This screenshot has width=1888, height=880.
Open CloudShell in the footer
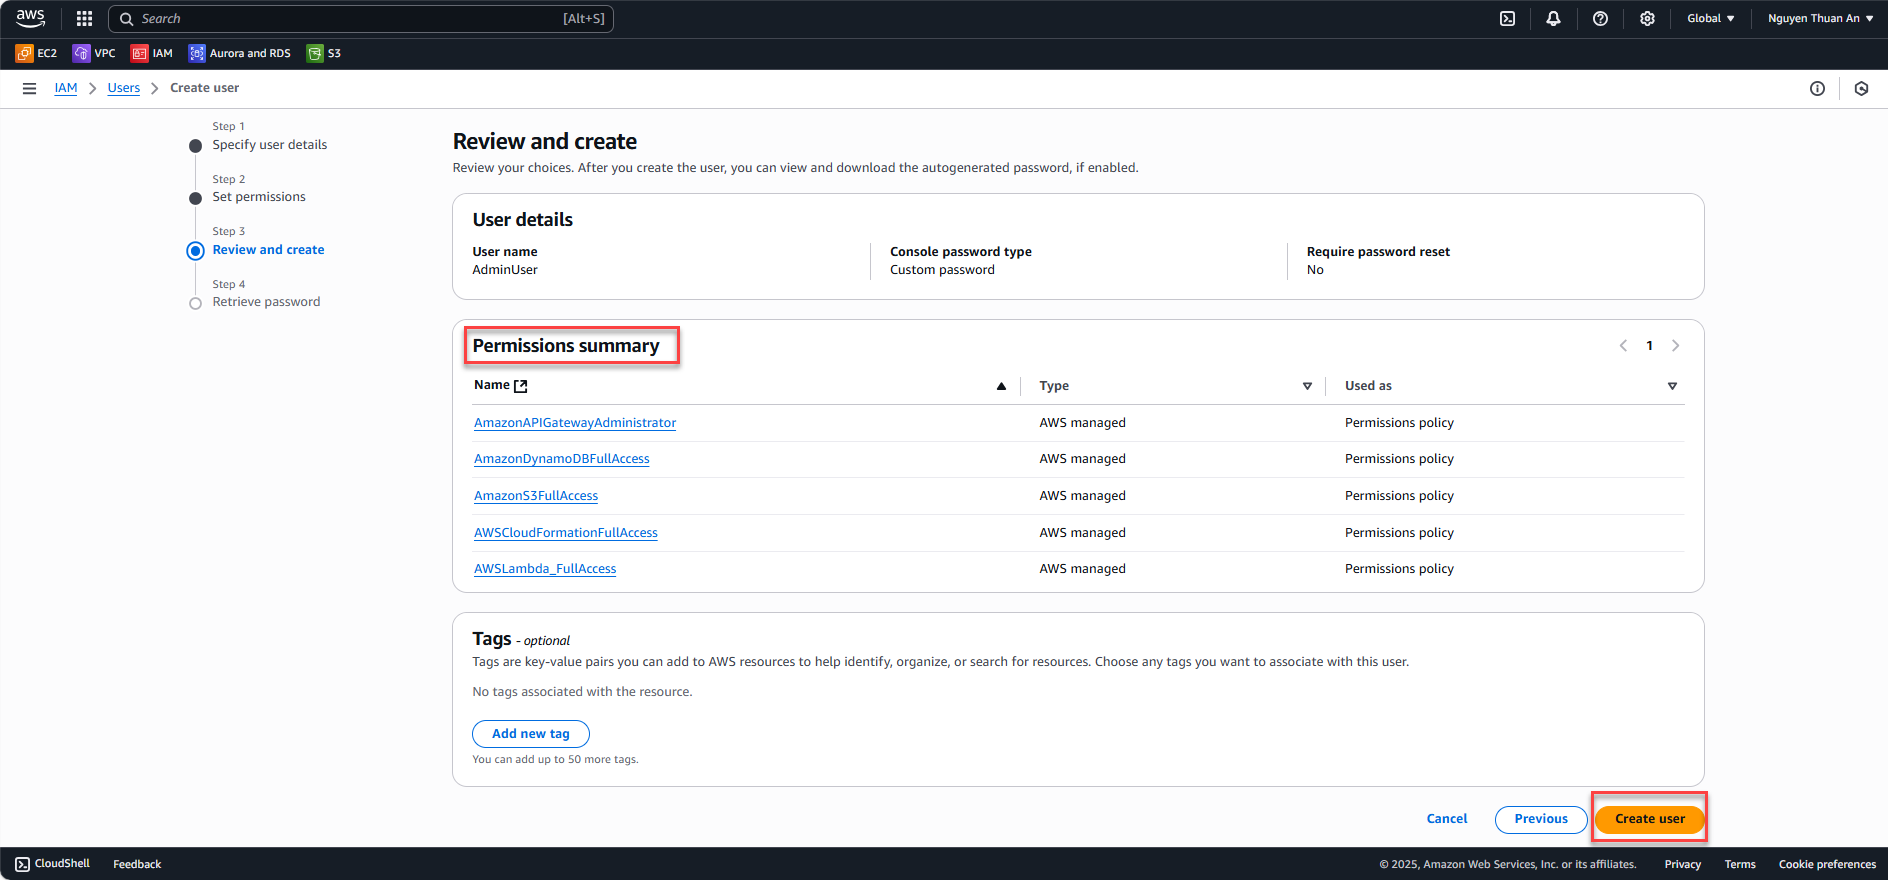coord(53,864)
